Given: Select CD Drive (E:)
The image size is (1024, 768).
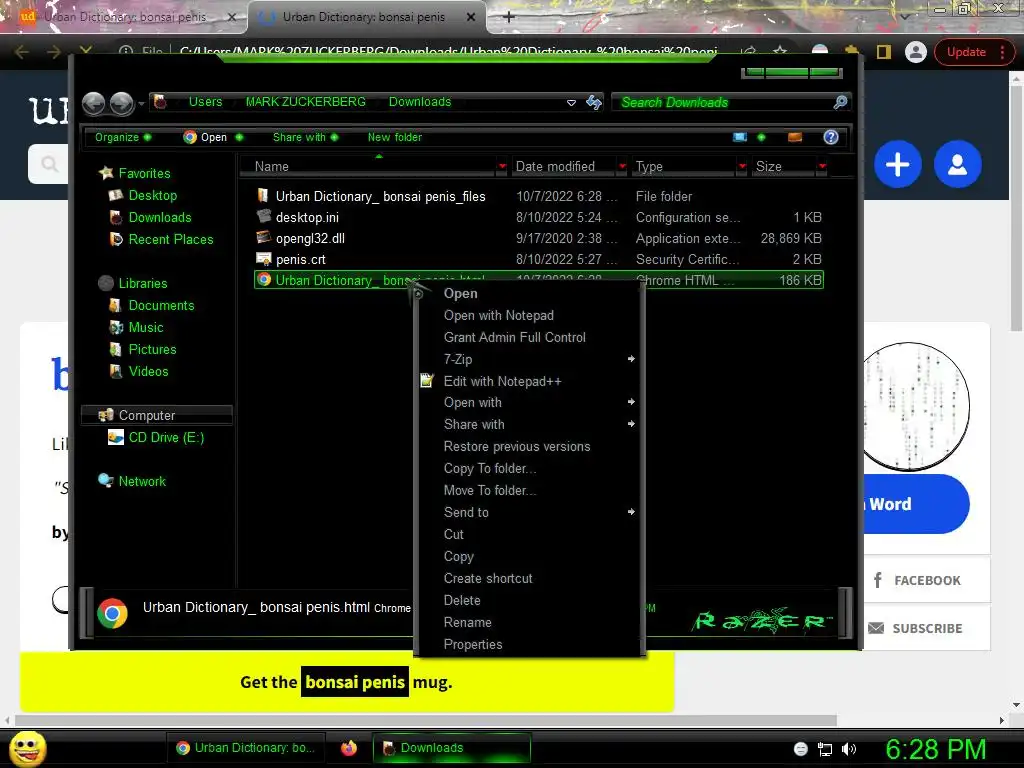Looking at the screenshot, I should [166, 438].
